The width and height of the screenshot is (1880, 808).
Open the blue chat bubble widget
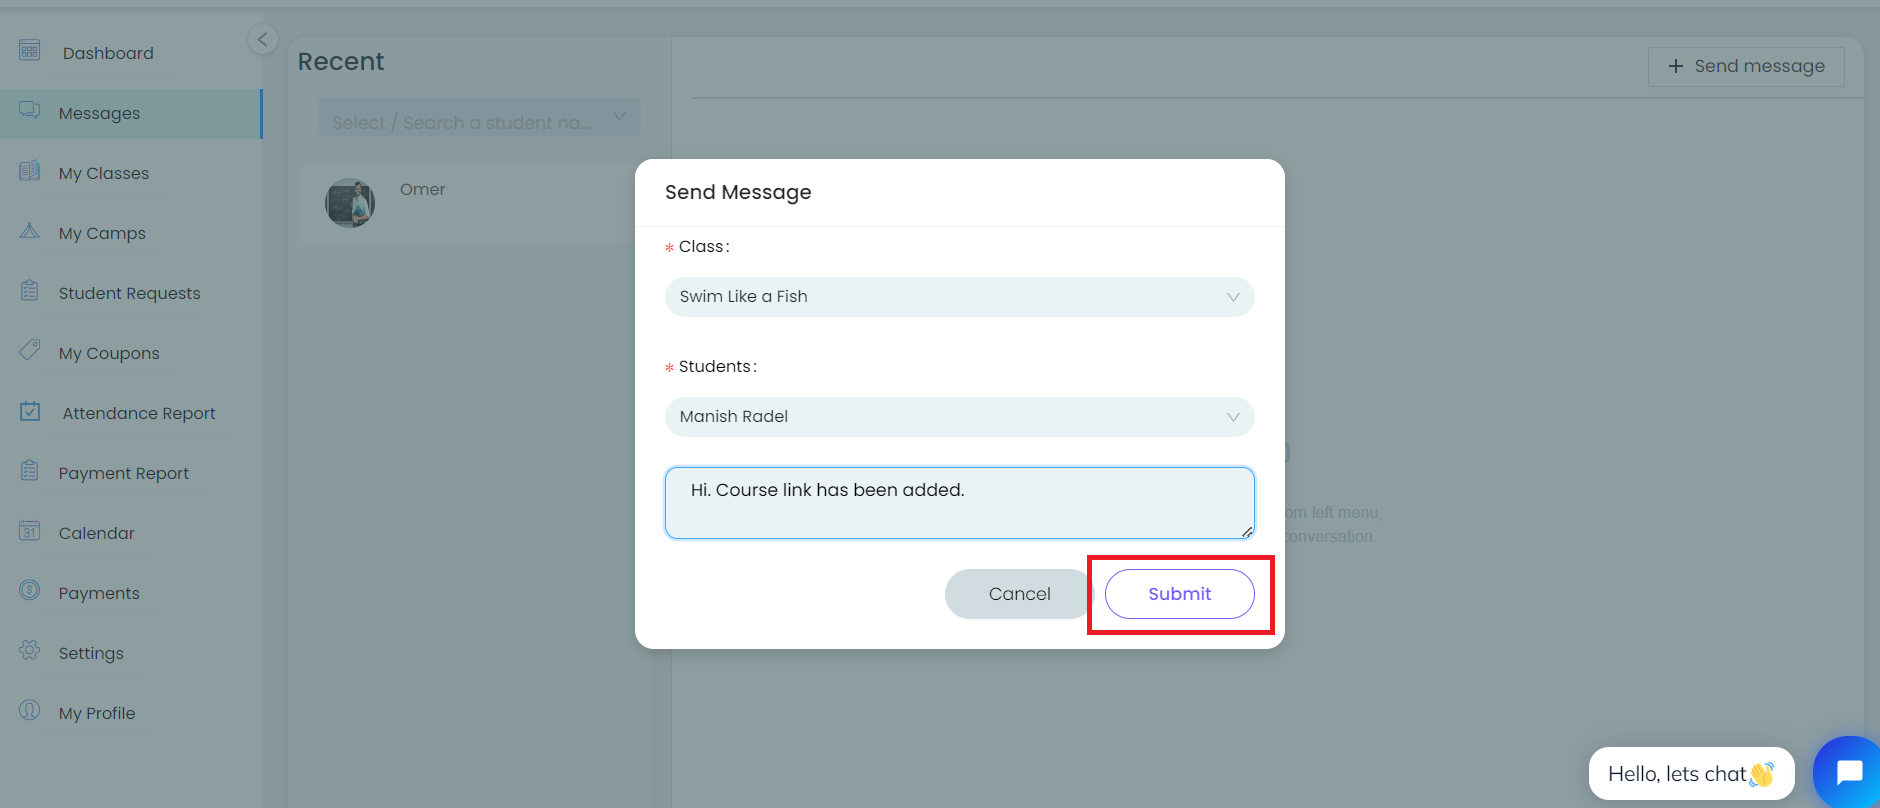pyautogui.click(x=1848, y=772)
